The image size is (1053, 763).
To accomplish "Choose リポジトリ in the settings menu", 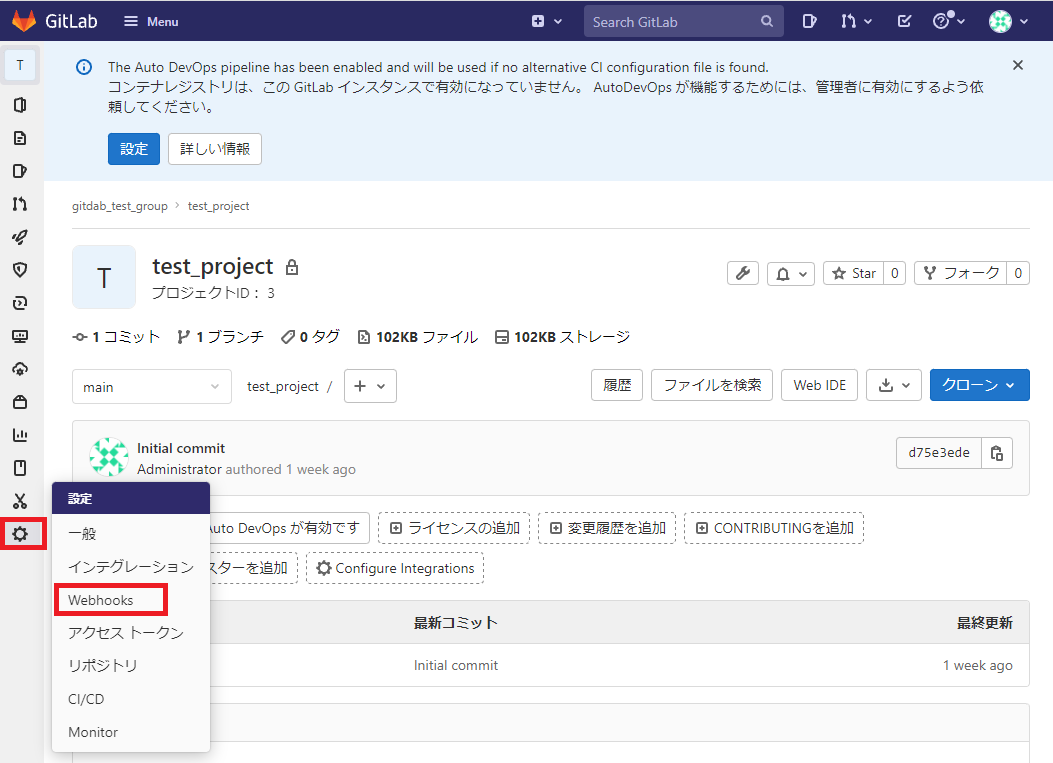I will 103,666.
